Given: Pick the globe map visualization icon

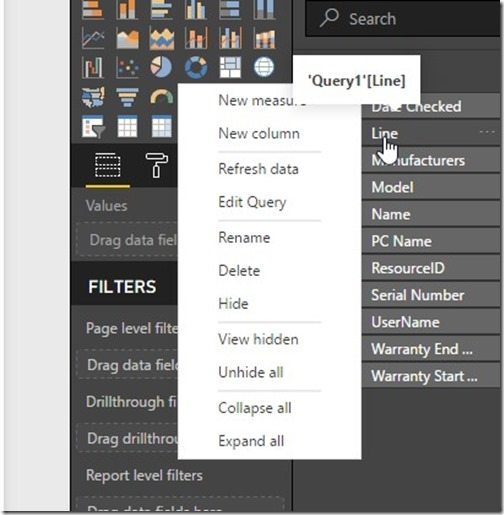Looking at the screenshot, I should 264,67.
